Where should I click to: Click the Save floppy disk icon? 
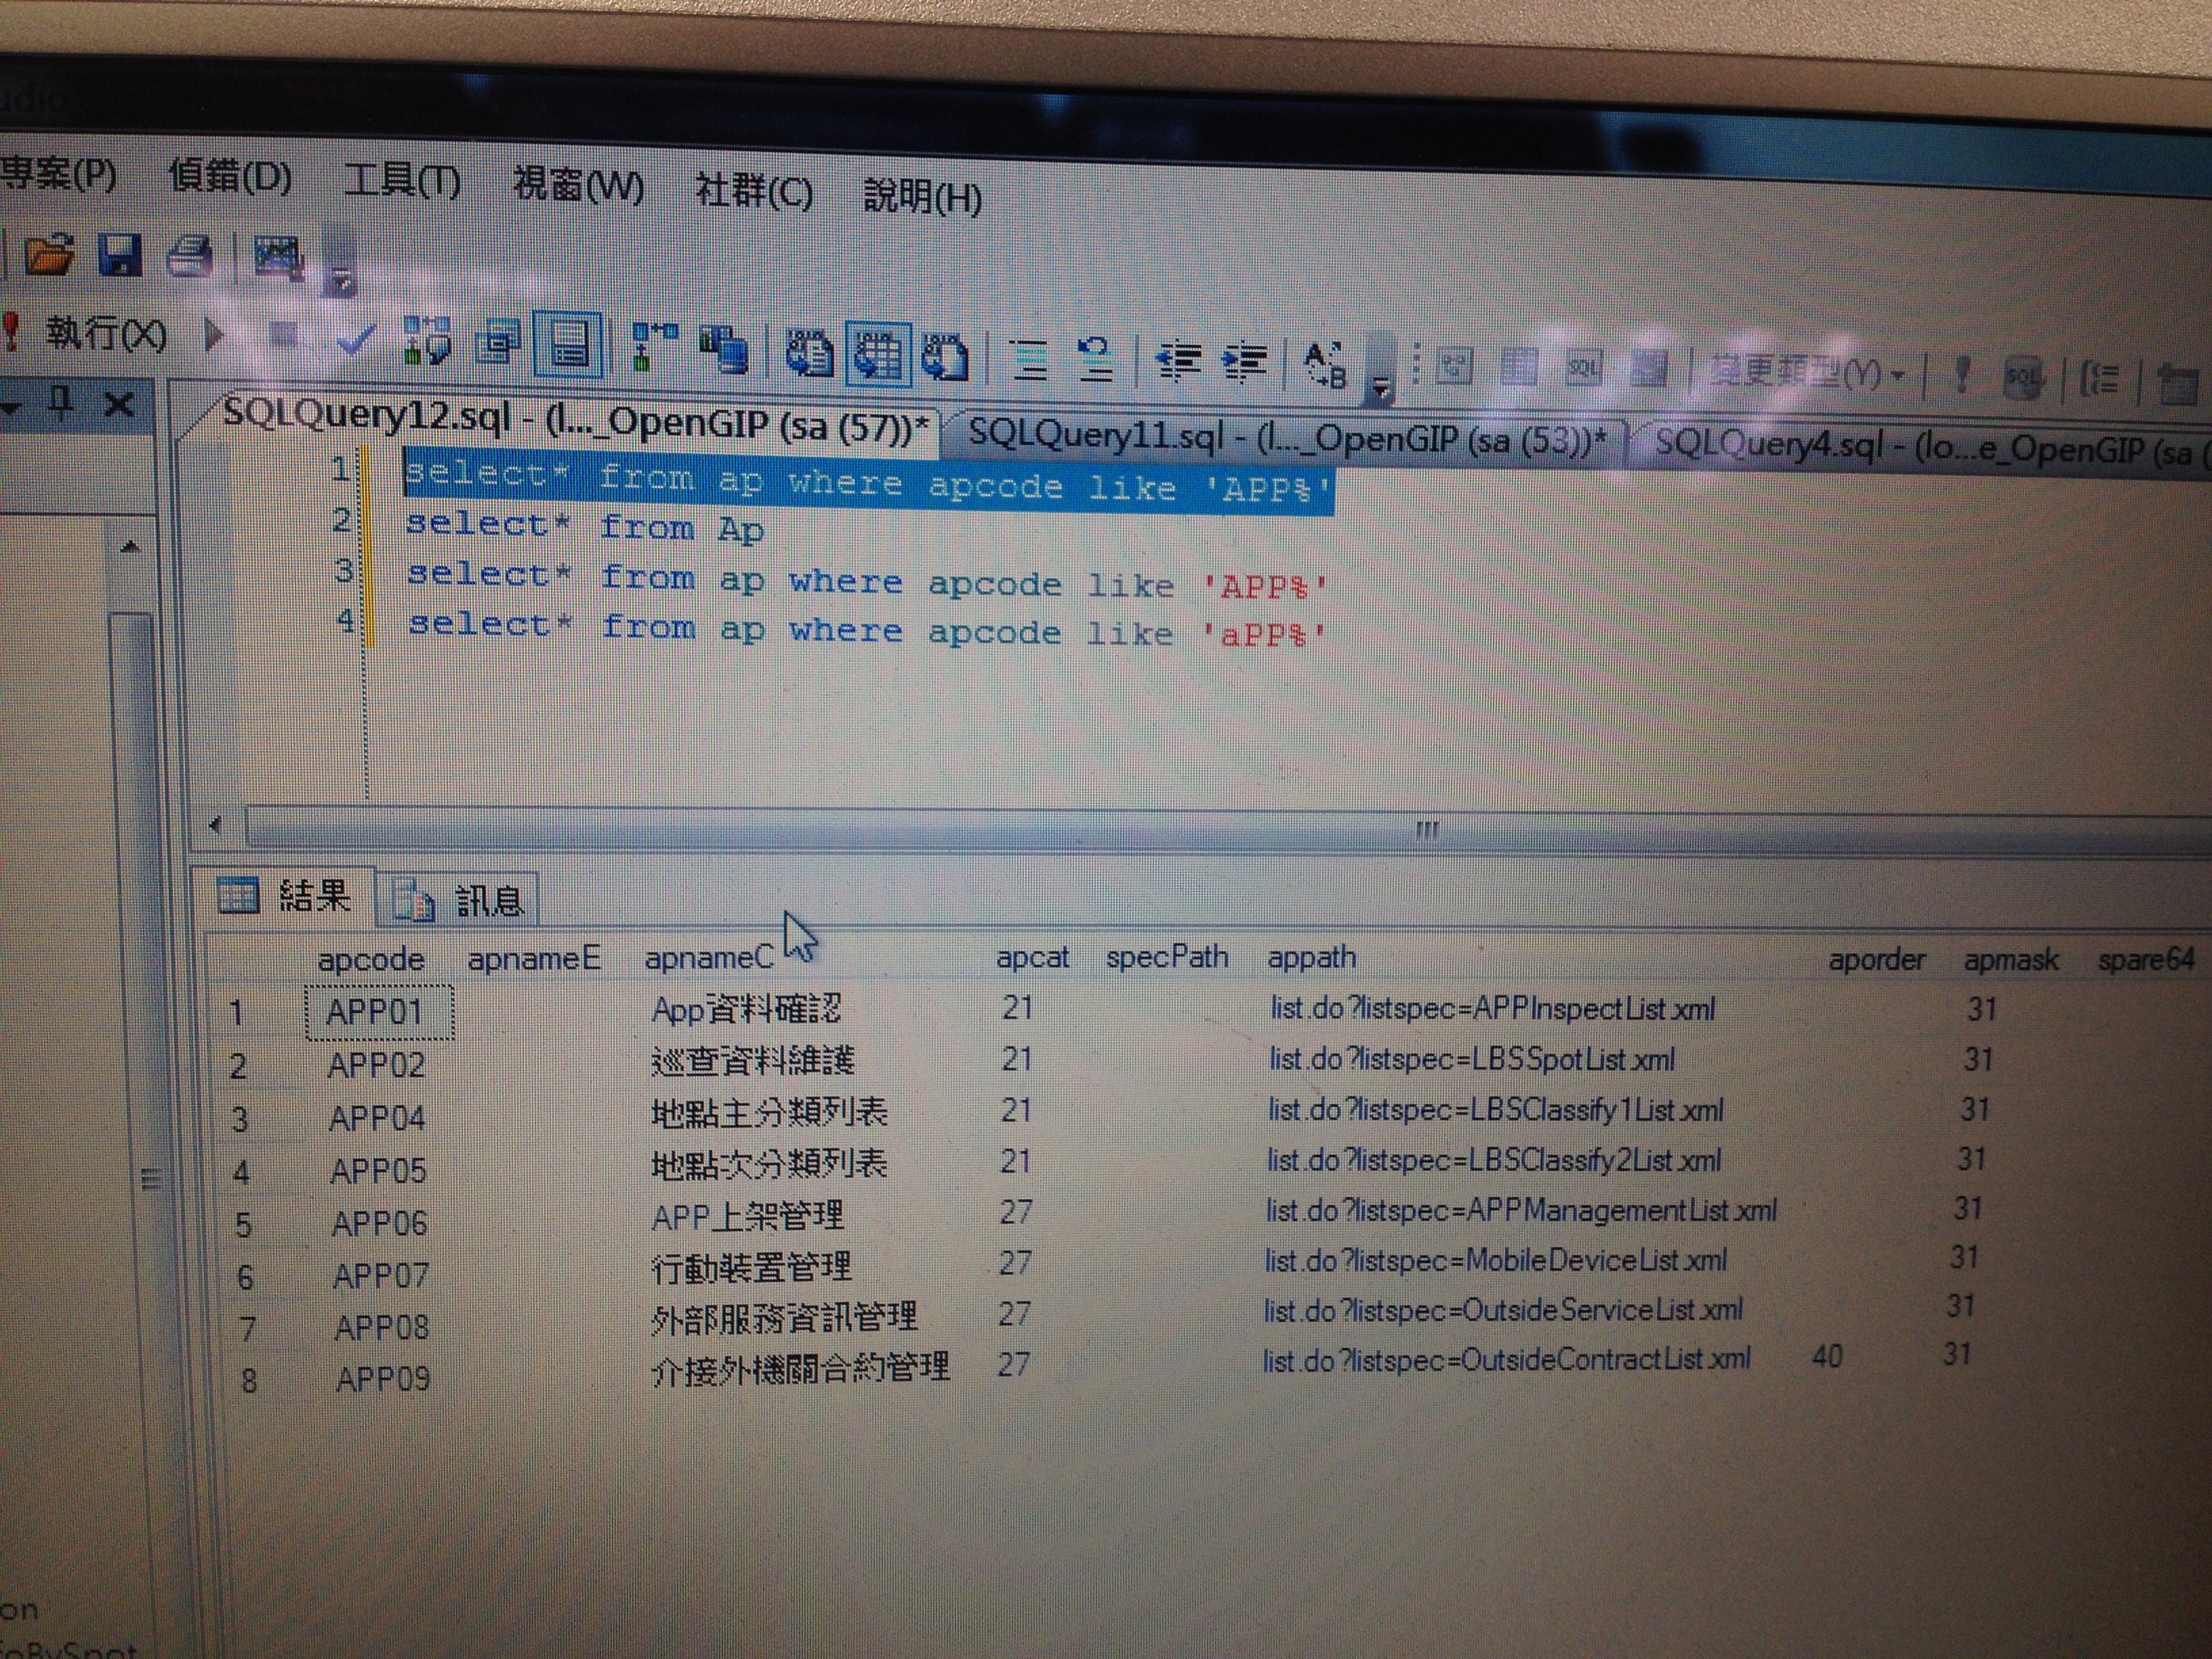click(x=120, y=256)
